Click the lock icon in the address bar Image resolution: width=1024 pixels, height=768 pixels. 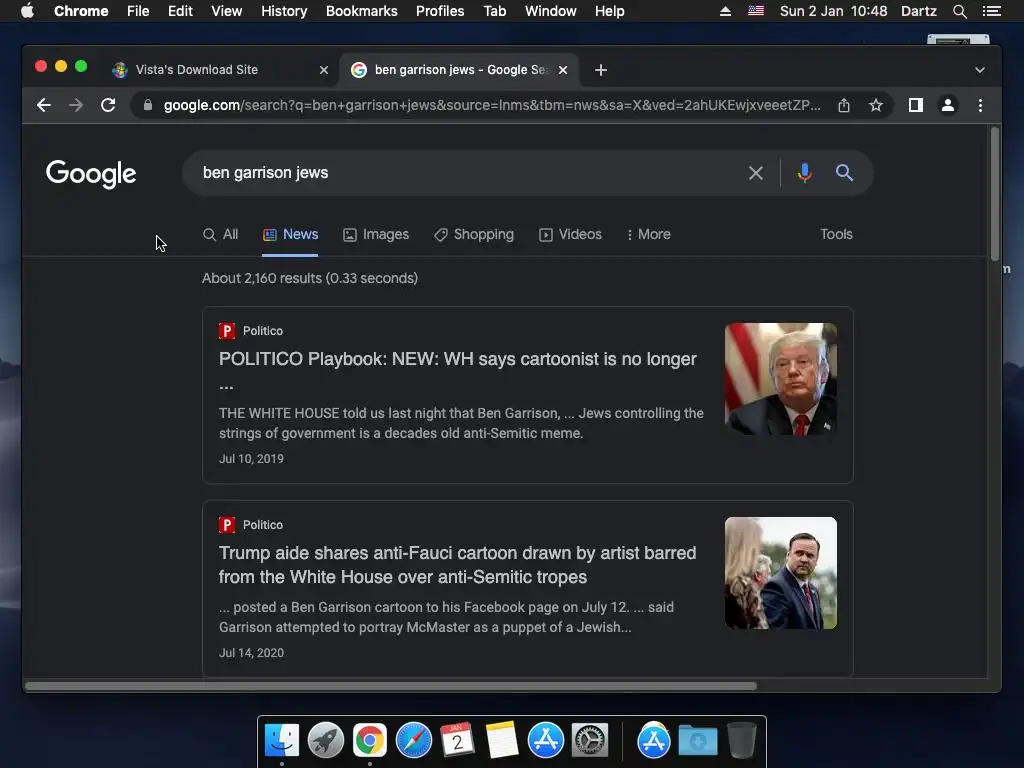(x=148, y=105)
